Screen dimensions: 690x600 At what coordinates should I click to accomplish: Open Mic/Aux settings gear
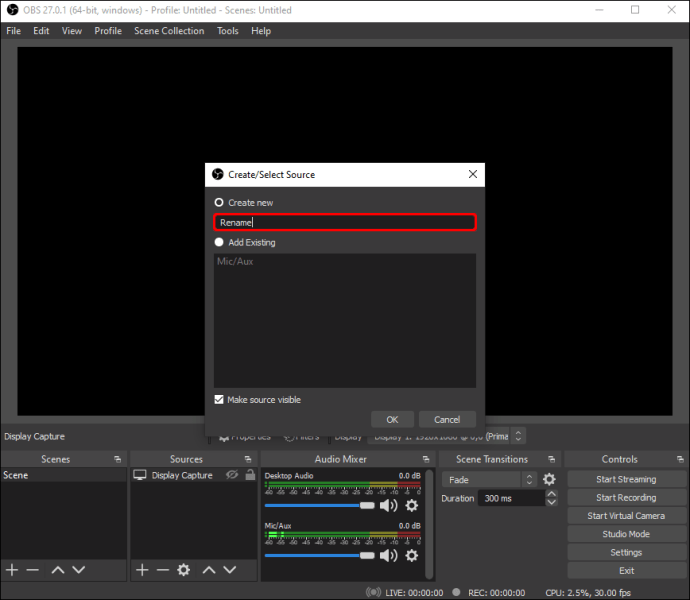click(x=411, y=556)
